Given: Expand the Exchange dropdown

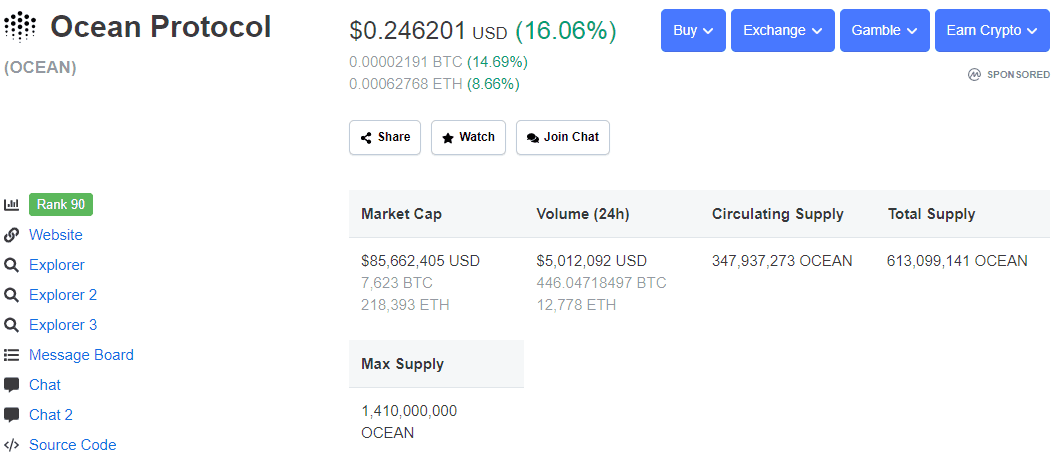Looking at the screenshot, I should click(x=782, y=30).
